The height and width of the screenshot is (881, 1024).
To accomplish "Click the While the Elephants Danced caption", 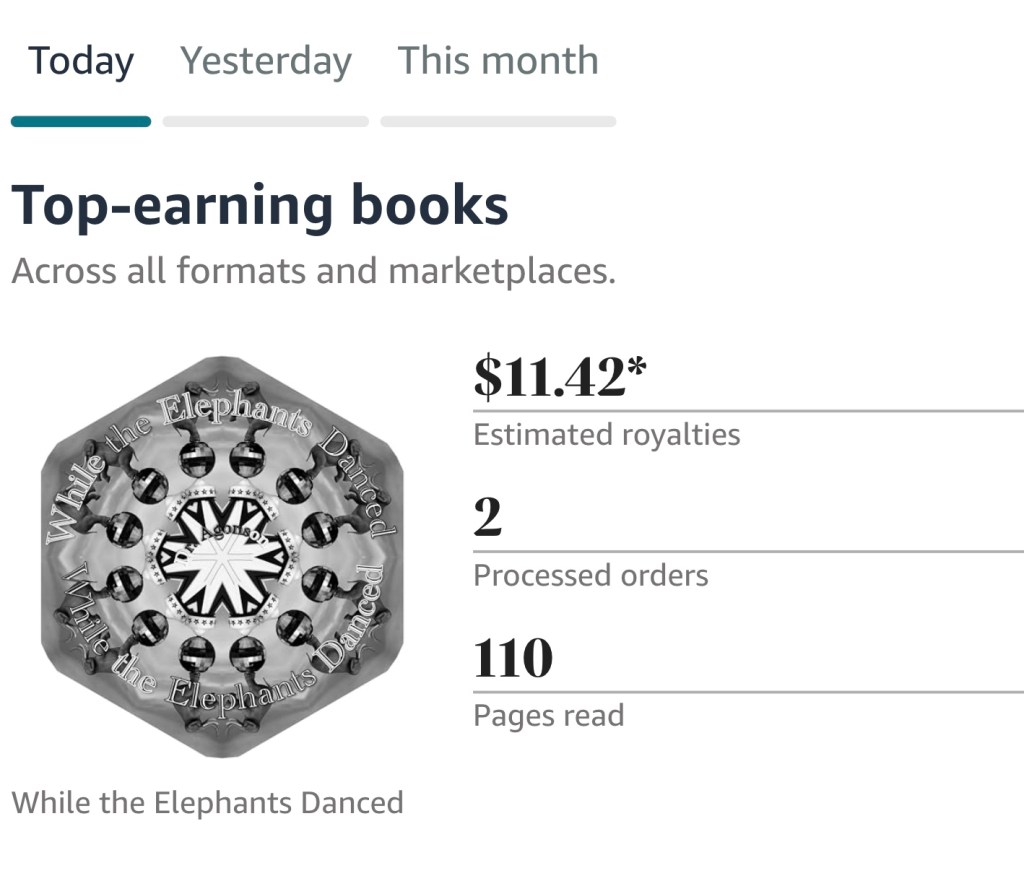I will point(208,802).
